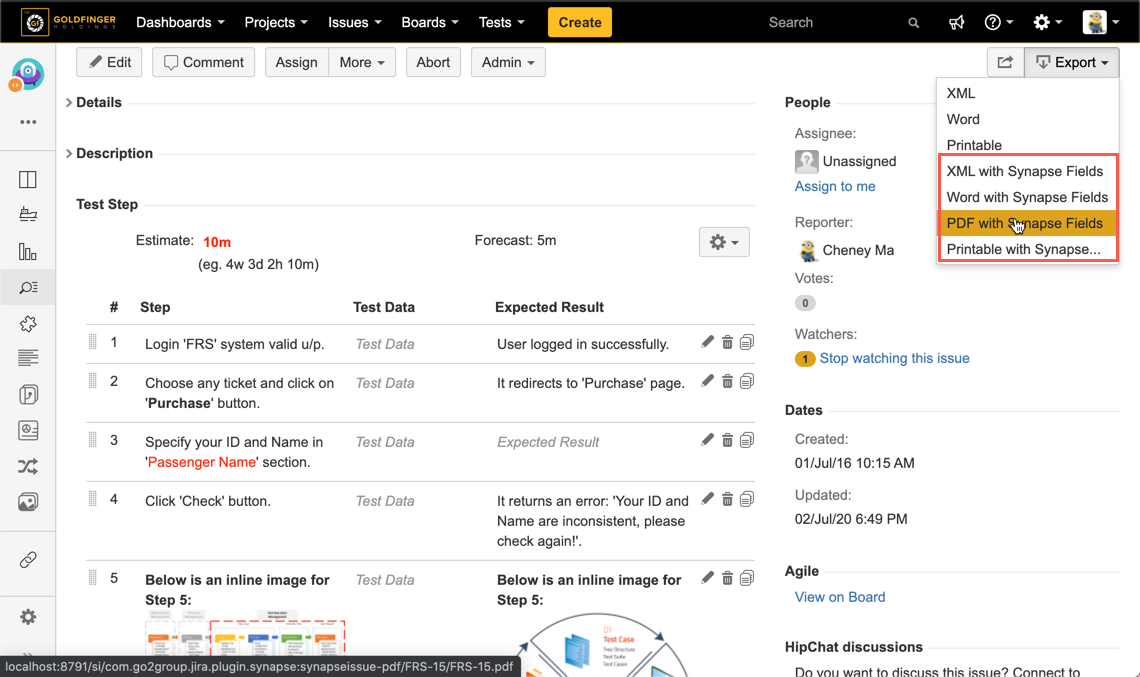Click the search magnifier icon in top bar
This screenshot has width=1140, height=677.
[913, 23]
